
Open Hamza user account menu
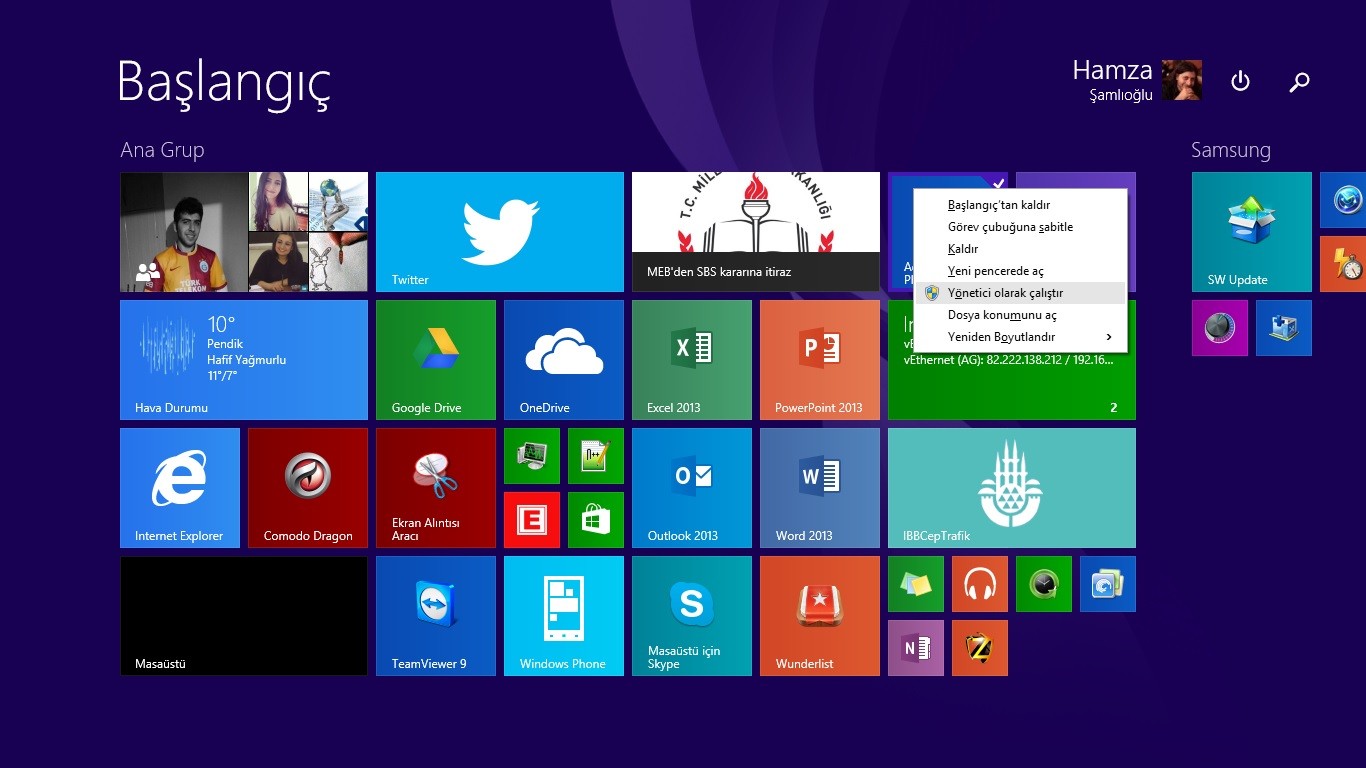1136,80
